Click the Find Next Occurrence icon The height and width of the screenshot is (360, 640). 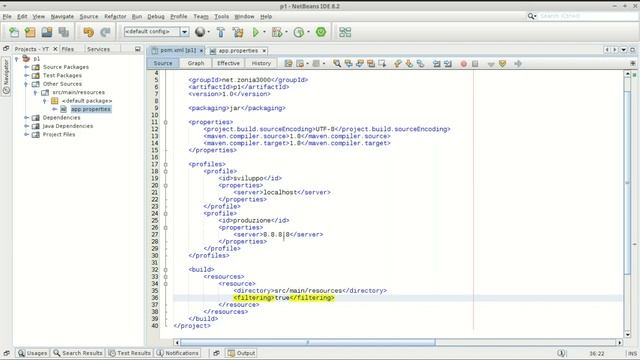click(x=360, y=64)
